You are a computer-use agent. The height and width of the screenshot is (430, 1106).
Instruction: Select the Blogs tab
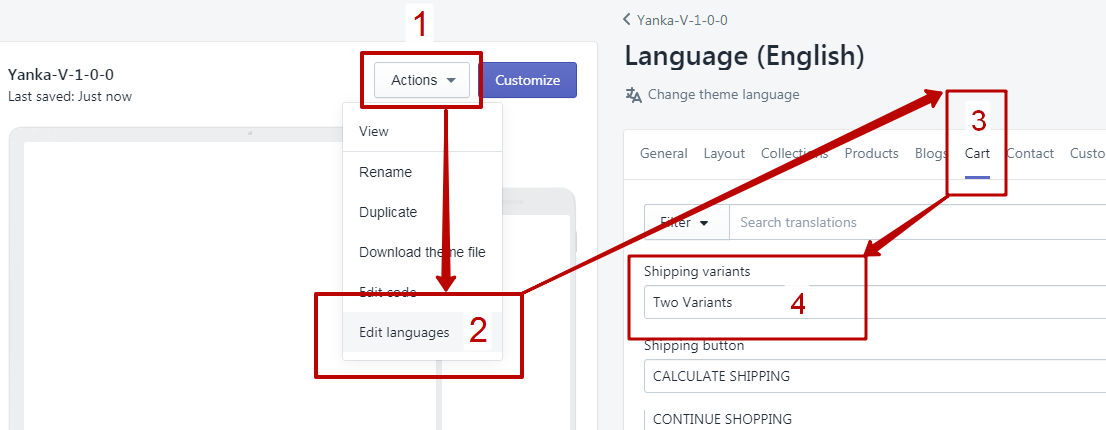(x=931, y=153)
